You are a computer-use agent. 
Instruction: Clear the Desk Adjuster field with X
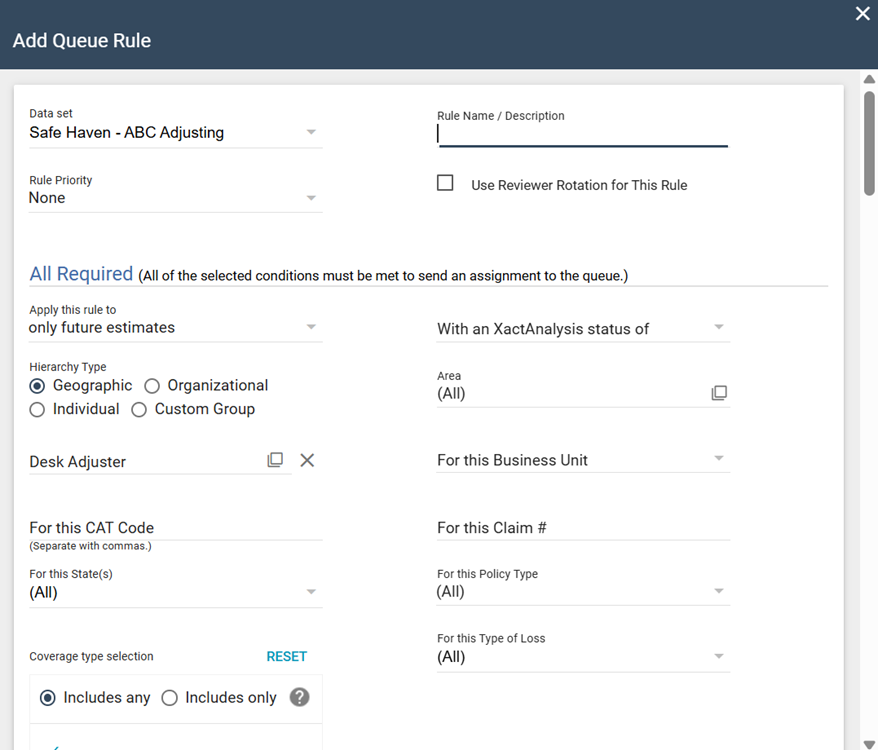[307, 460]
